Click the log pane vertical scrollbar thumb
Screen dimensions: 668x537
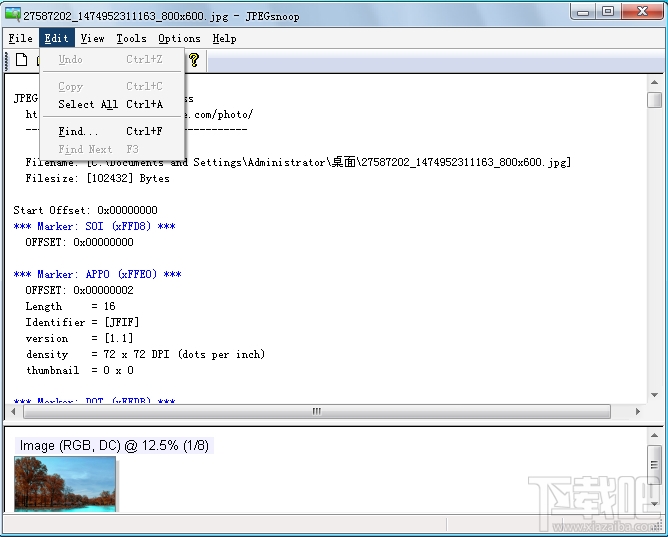(654, 100)
